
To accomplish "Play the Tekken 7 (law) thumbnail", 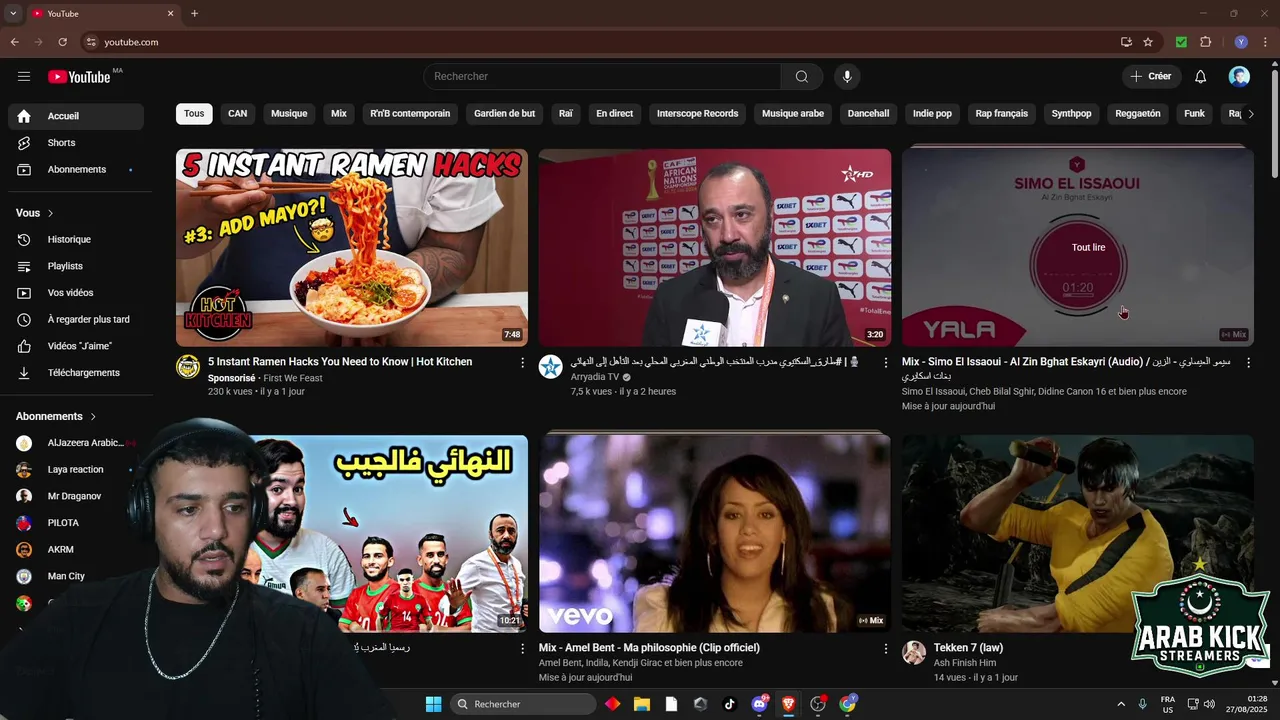I will (x=1077, y=533).
